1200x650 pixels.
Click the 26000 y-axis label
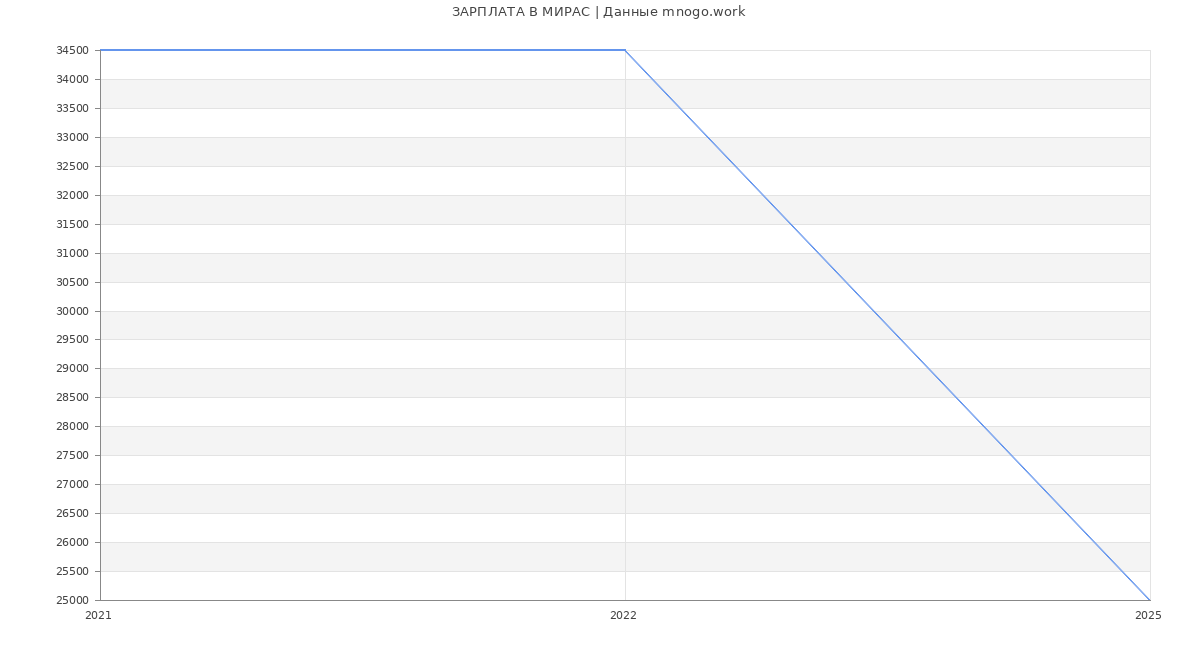click(72, 542)
